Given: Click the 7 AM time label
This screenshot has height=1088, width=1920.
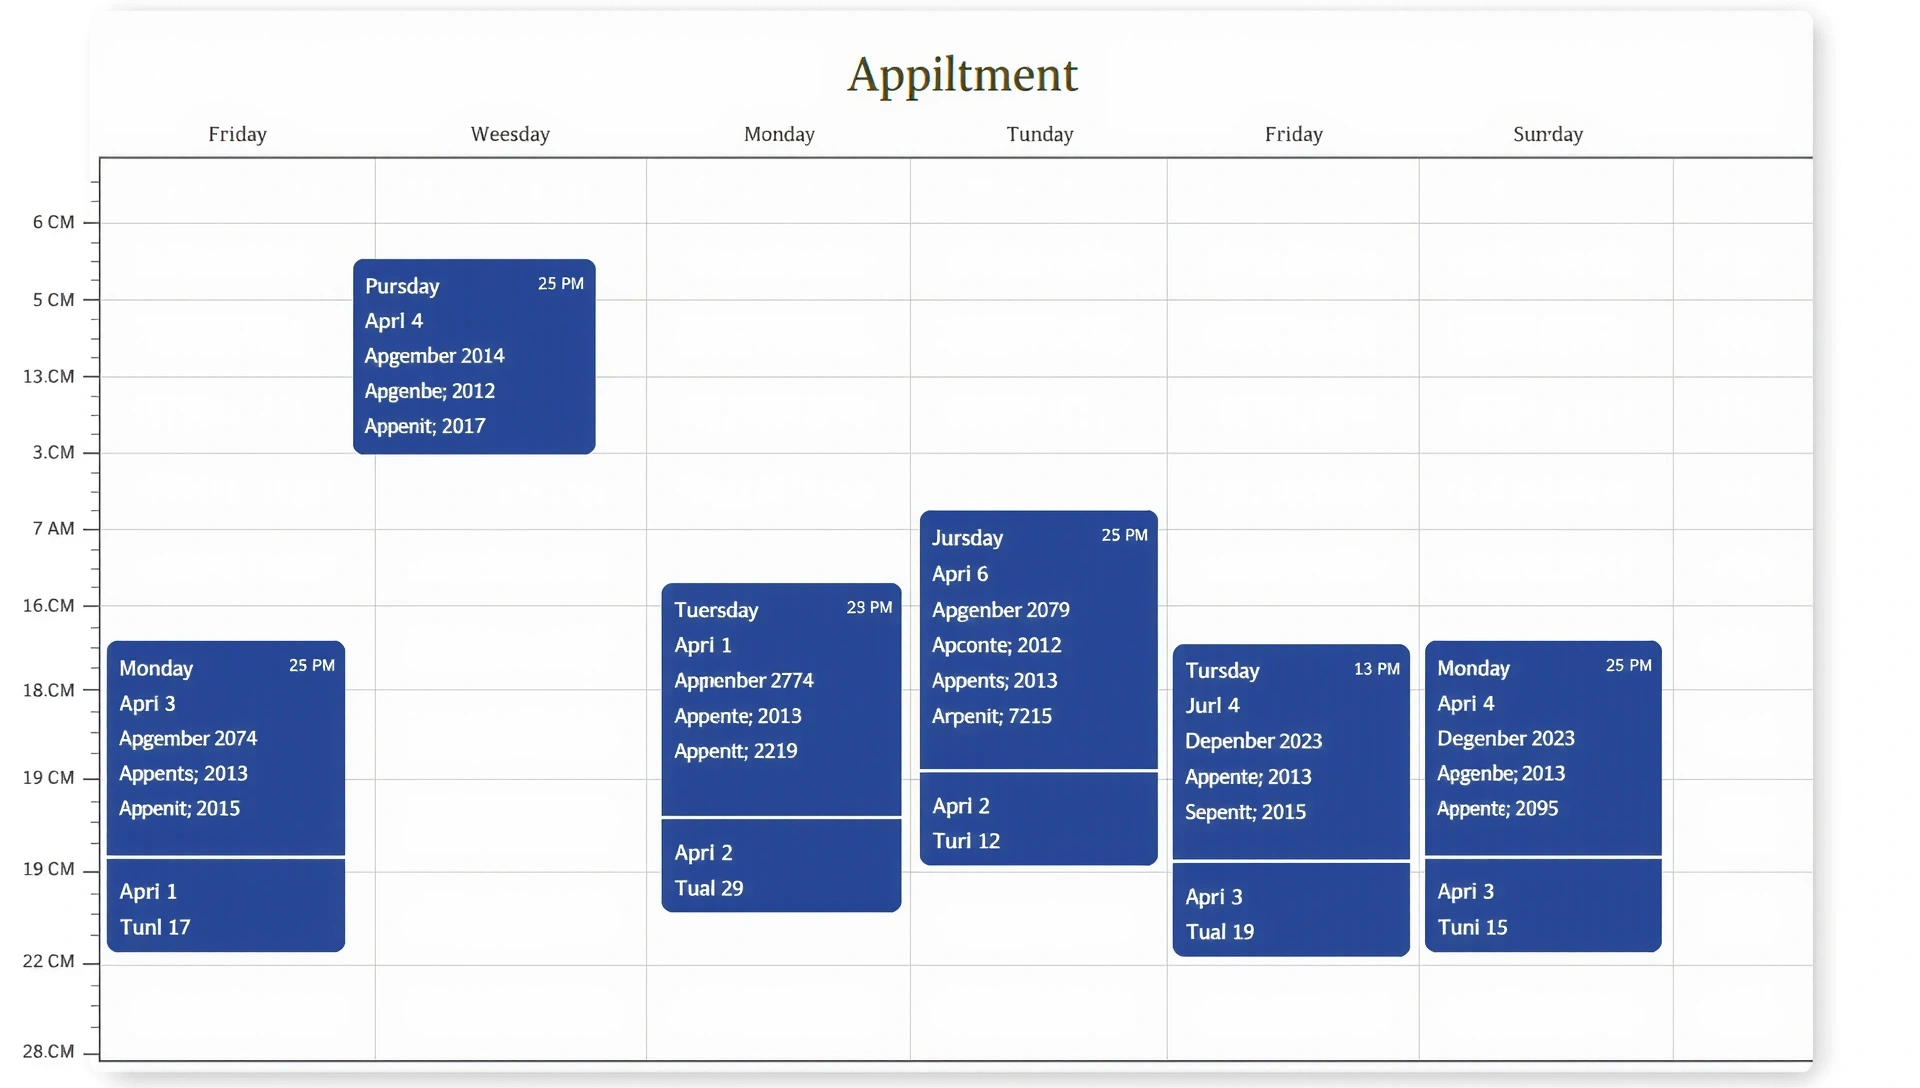Looking at the screenshot, I should click(53, 528).
